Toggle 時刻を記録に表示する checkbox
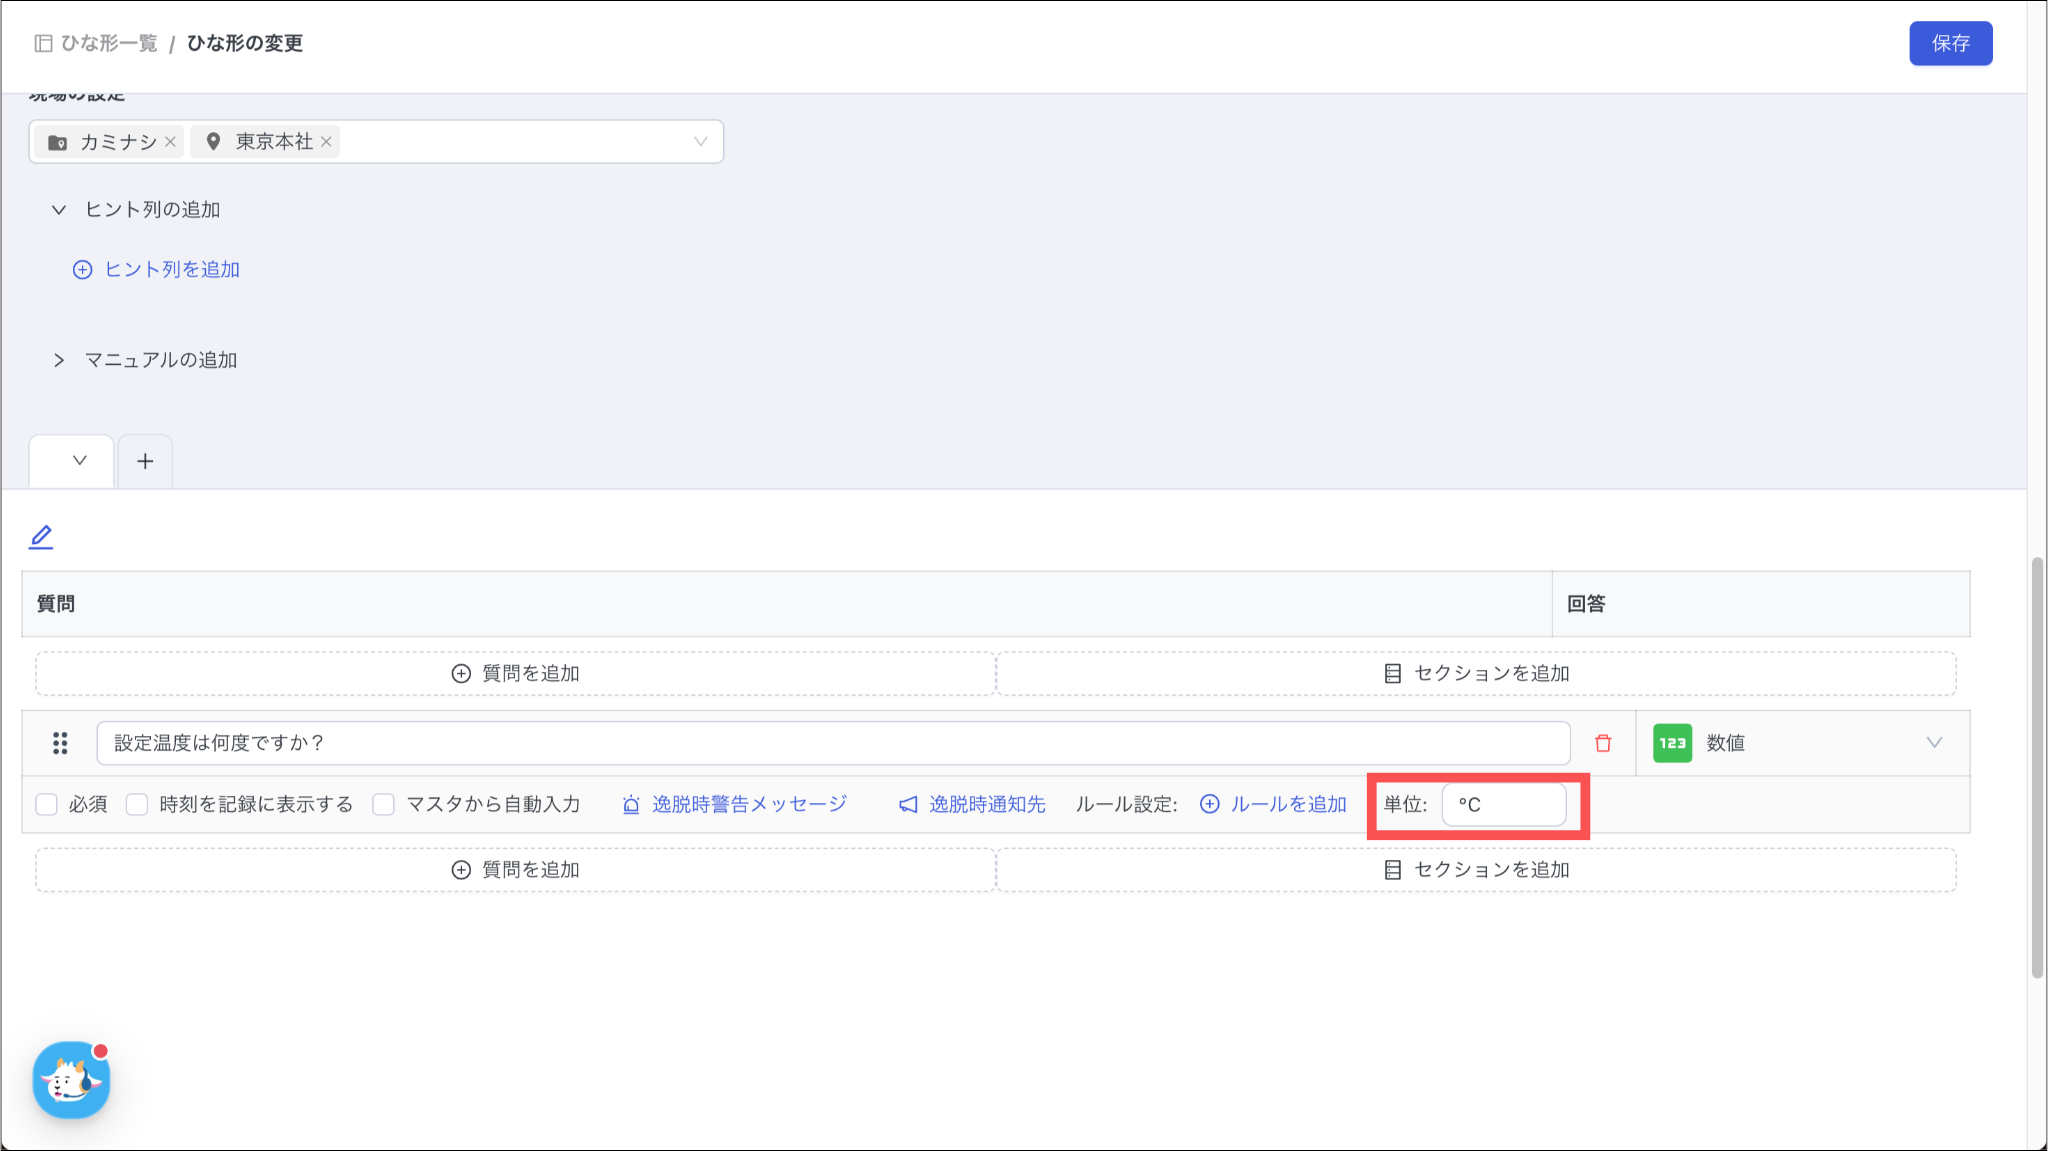 click(x=137, y=804)
